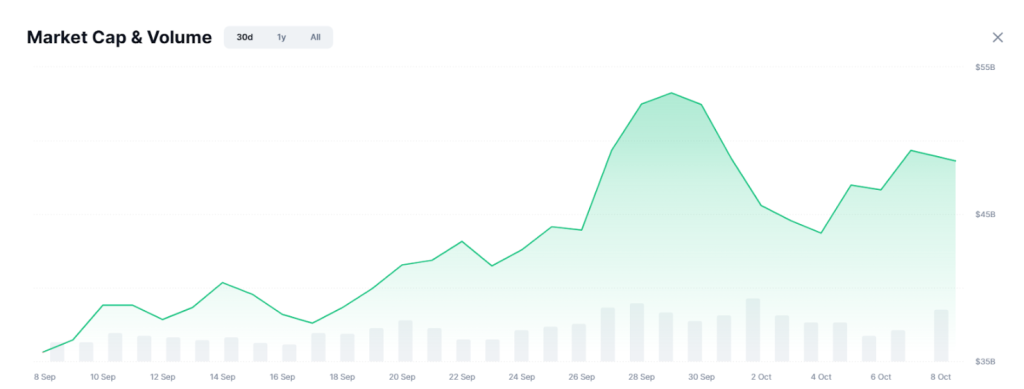Viewport: 1024px width, 389px height.
Task: Click the rightmost volume bar above 8 Oct
Action: coord(941,336)
